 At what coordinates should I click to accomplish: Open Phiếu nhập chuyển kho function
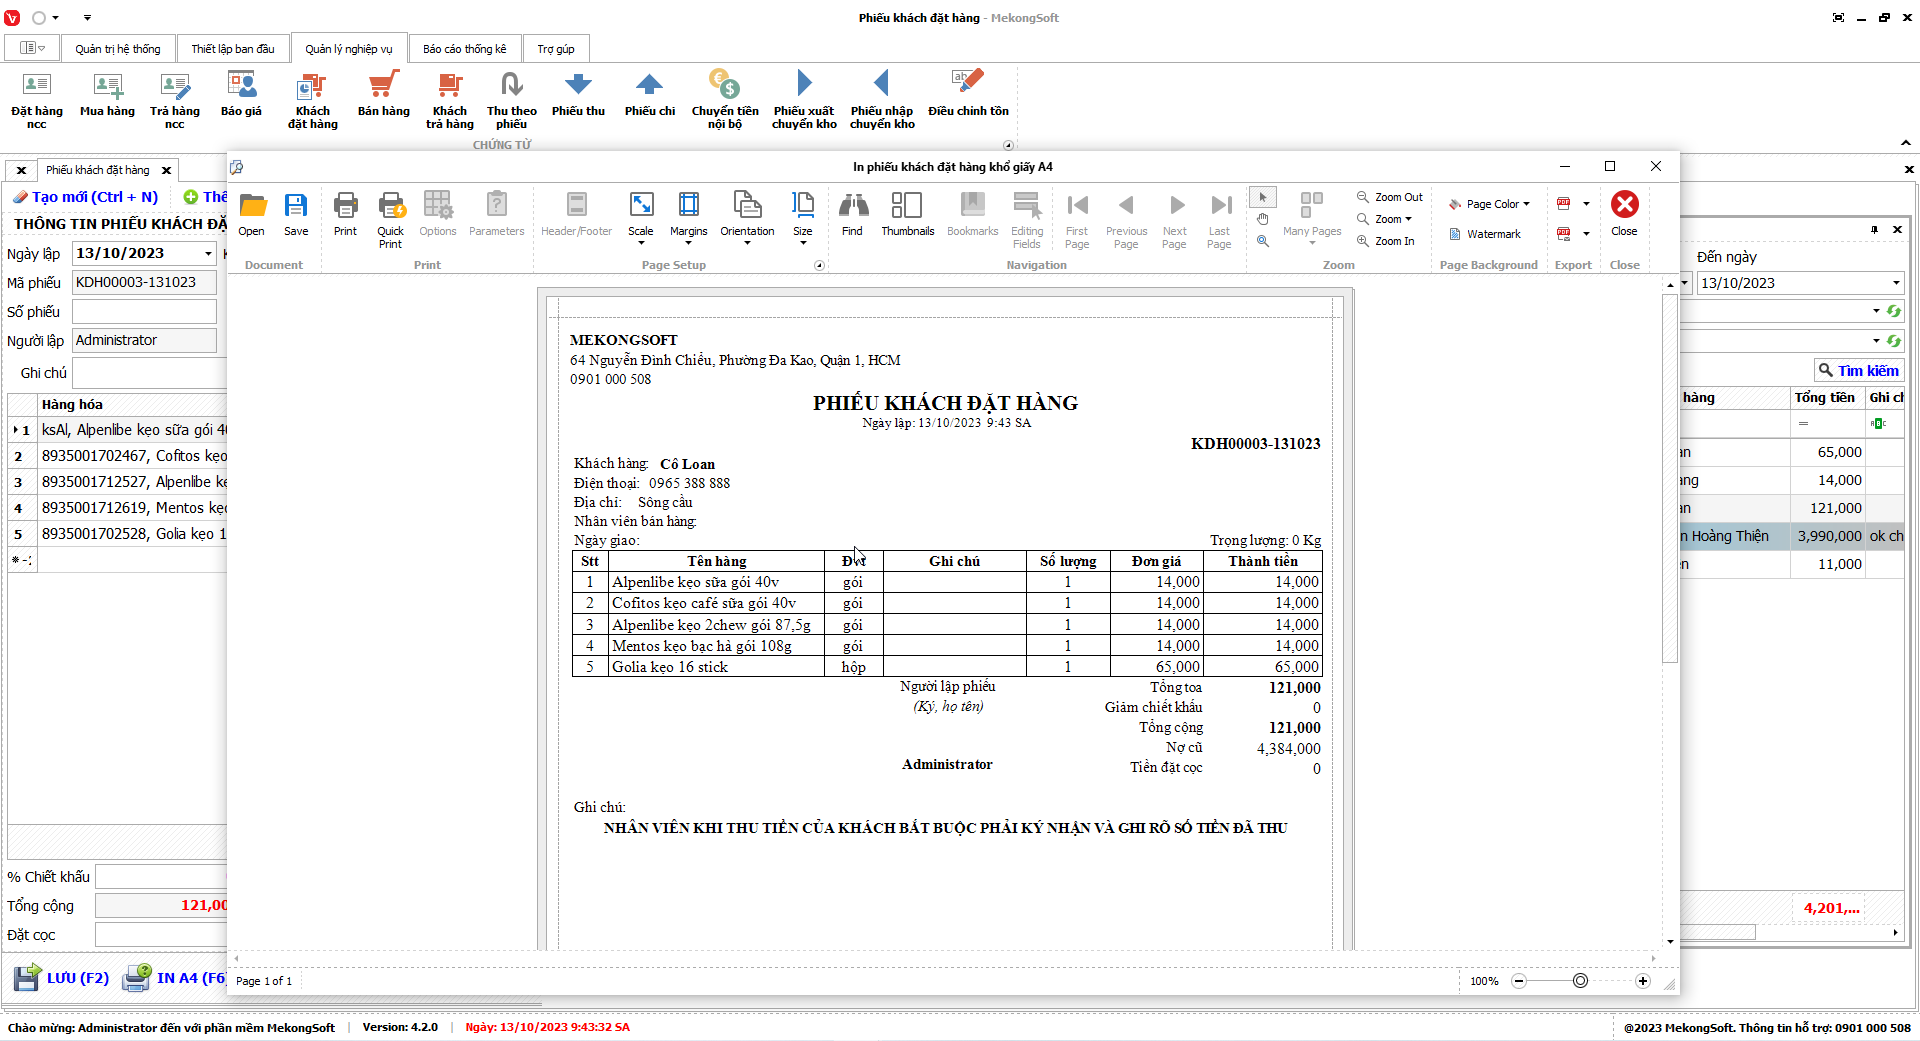pos(882,100)
